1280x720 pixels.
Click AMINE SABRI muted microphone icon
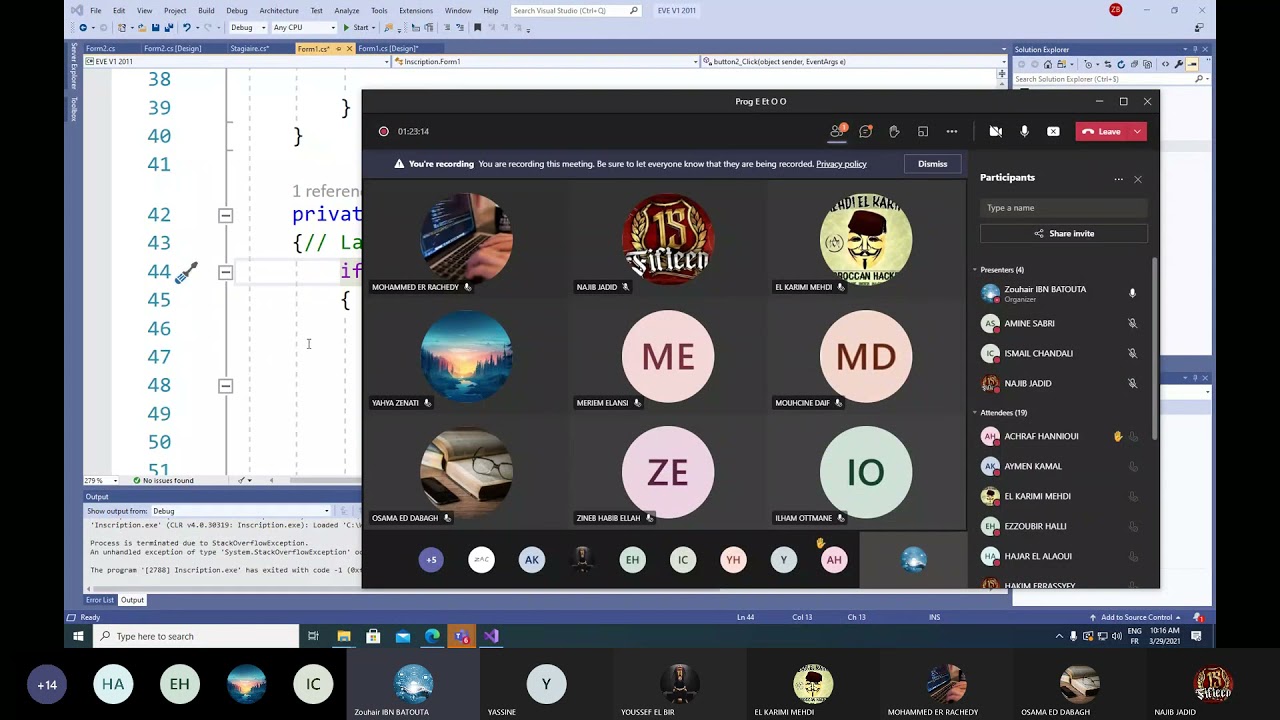tap(1132, 324)
